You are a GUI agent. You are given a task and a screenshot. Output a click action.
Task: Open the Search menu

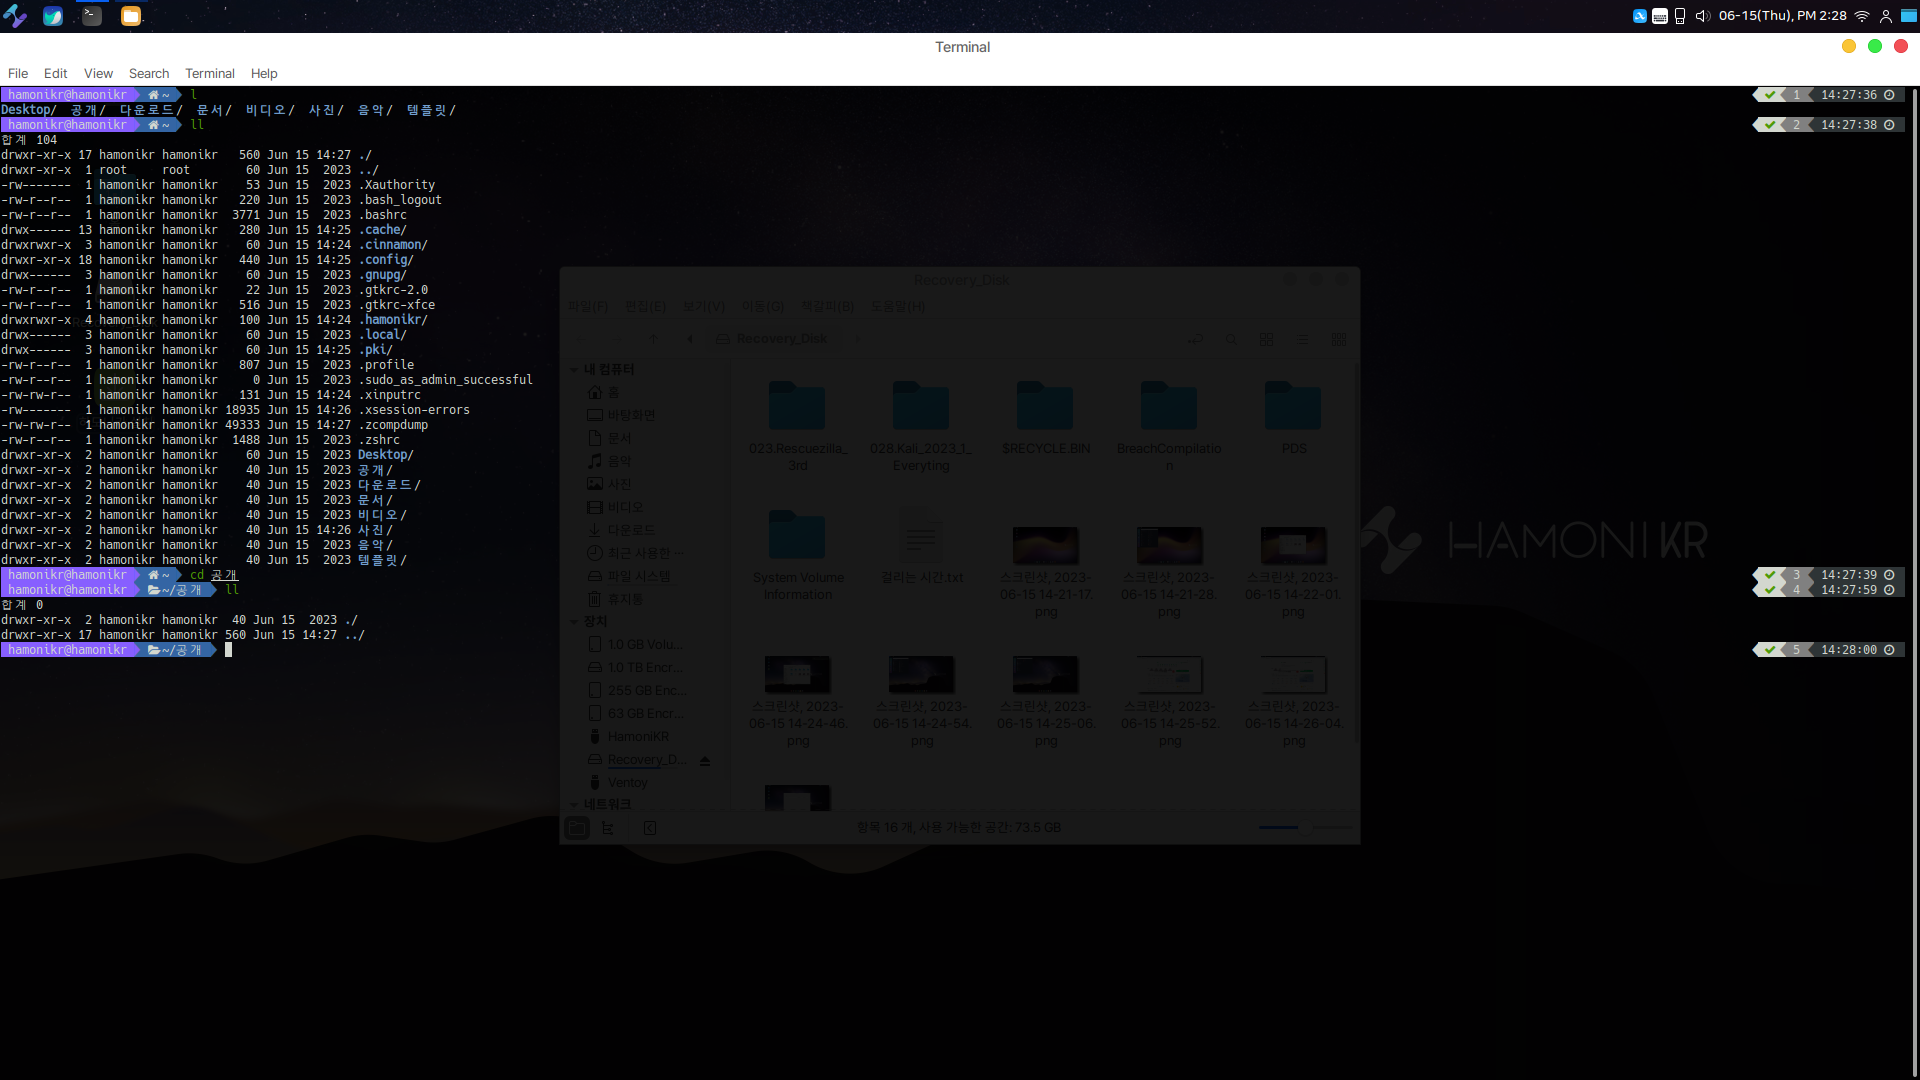tap(149, 74)
